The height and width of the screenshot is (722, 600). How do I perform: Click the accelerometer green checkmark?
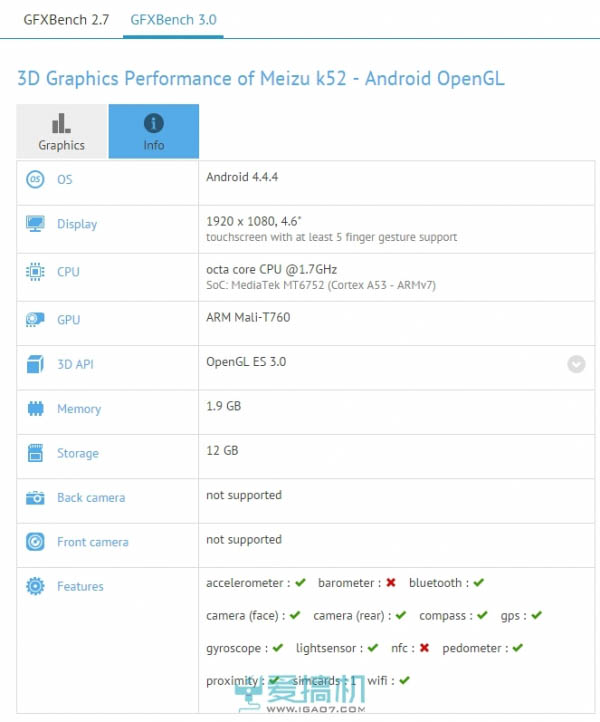299,583
